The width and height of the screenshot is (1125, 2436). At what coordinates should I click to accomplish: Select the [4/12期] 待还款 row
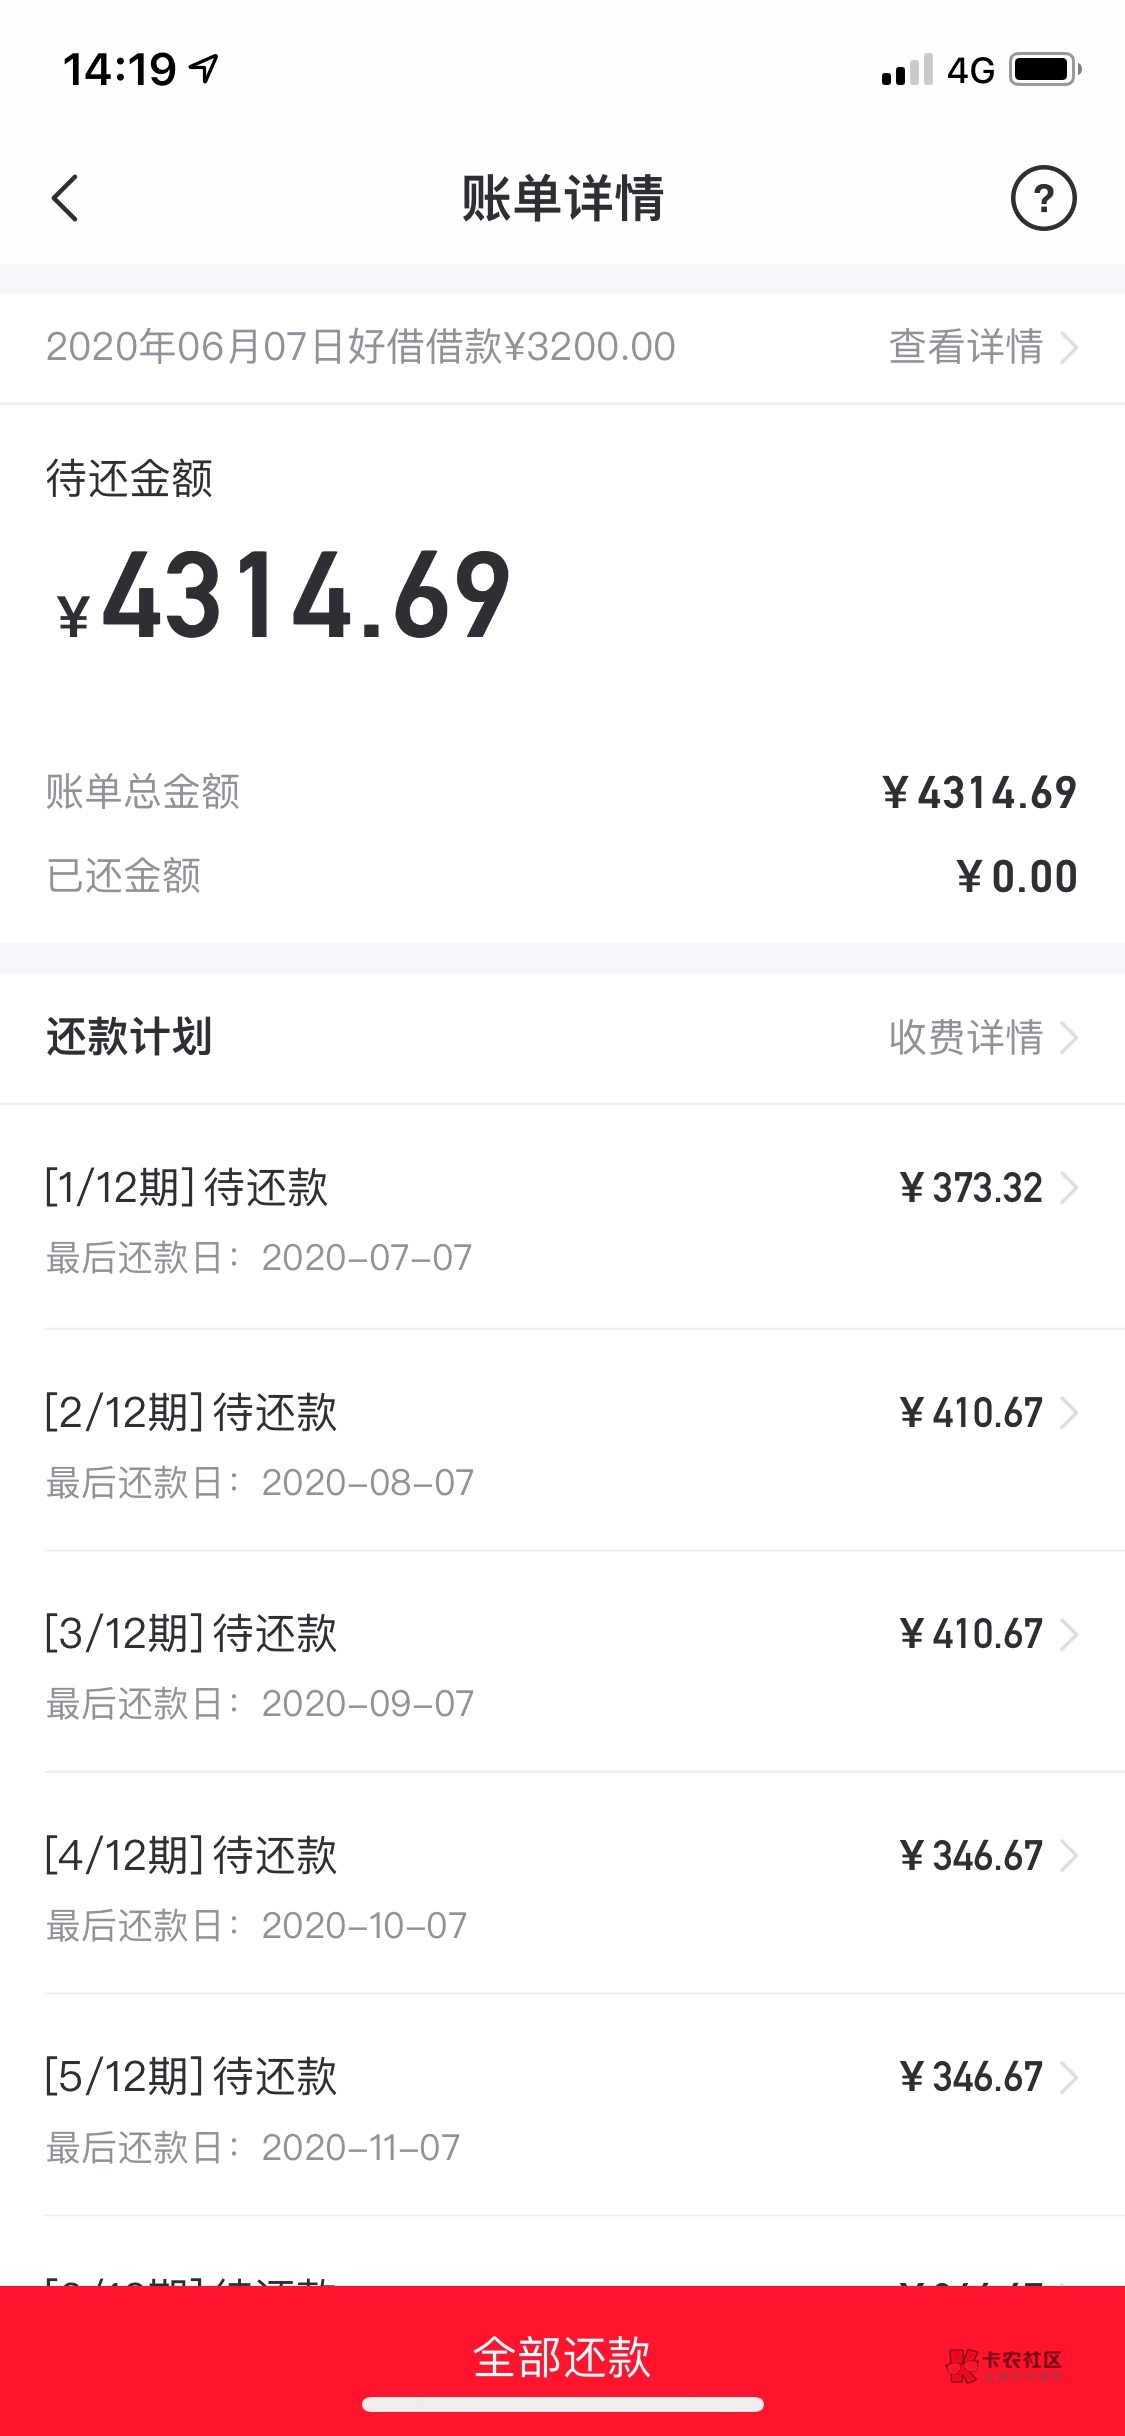pyautogui.click(x=191, y=1856)
